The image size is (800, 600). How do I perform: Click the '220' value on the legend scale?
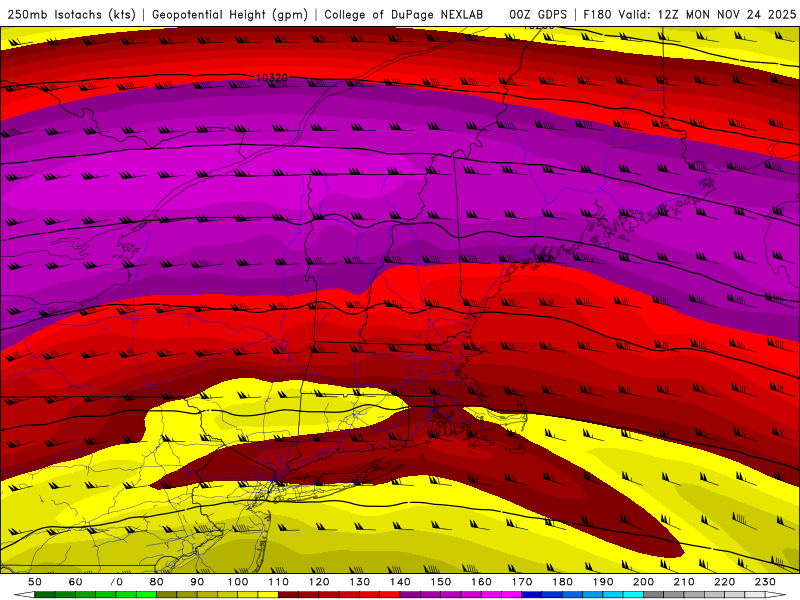click(724, 582)
